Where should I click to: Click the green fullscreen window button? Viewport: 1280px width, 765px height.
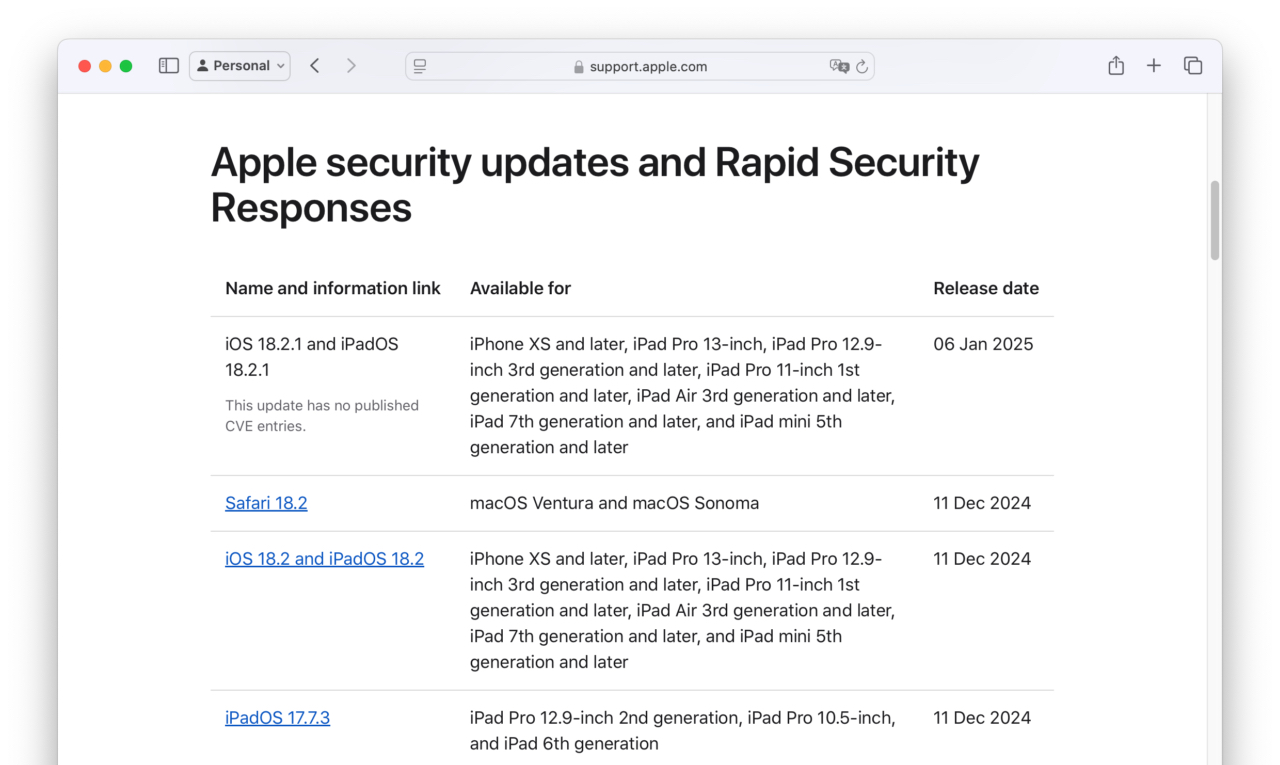tap(126, 66)
